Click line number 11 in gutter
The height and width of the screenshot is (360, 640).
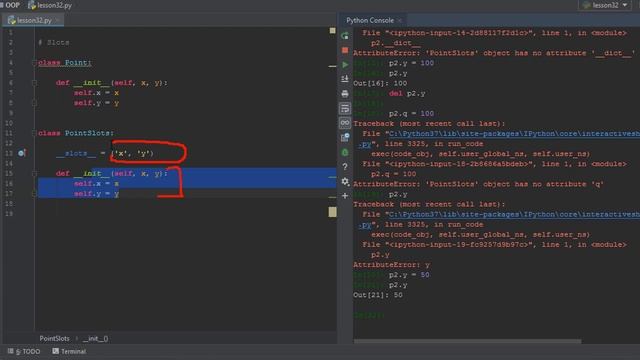point(9,133)
